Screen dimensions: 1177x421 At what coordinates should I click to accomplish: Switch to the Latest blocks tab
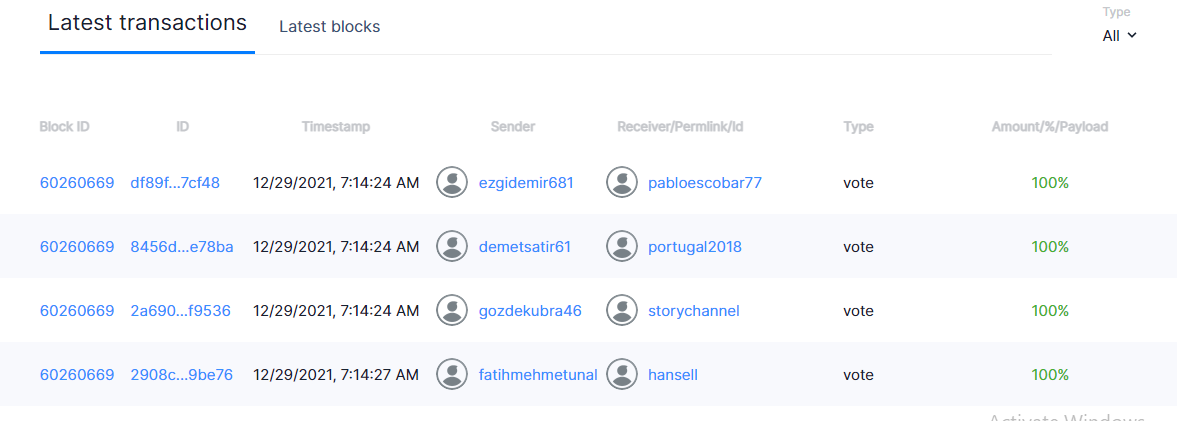[x=329, y=27]
